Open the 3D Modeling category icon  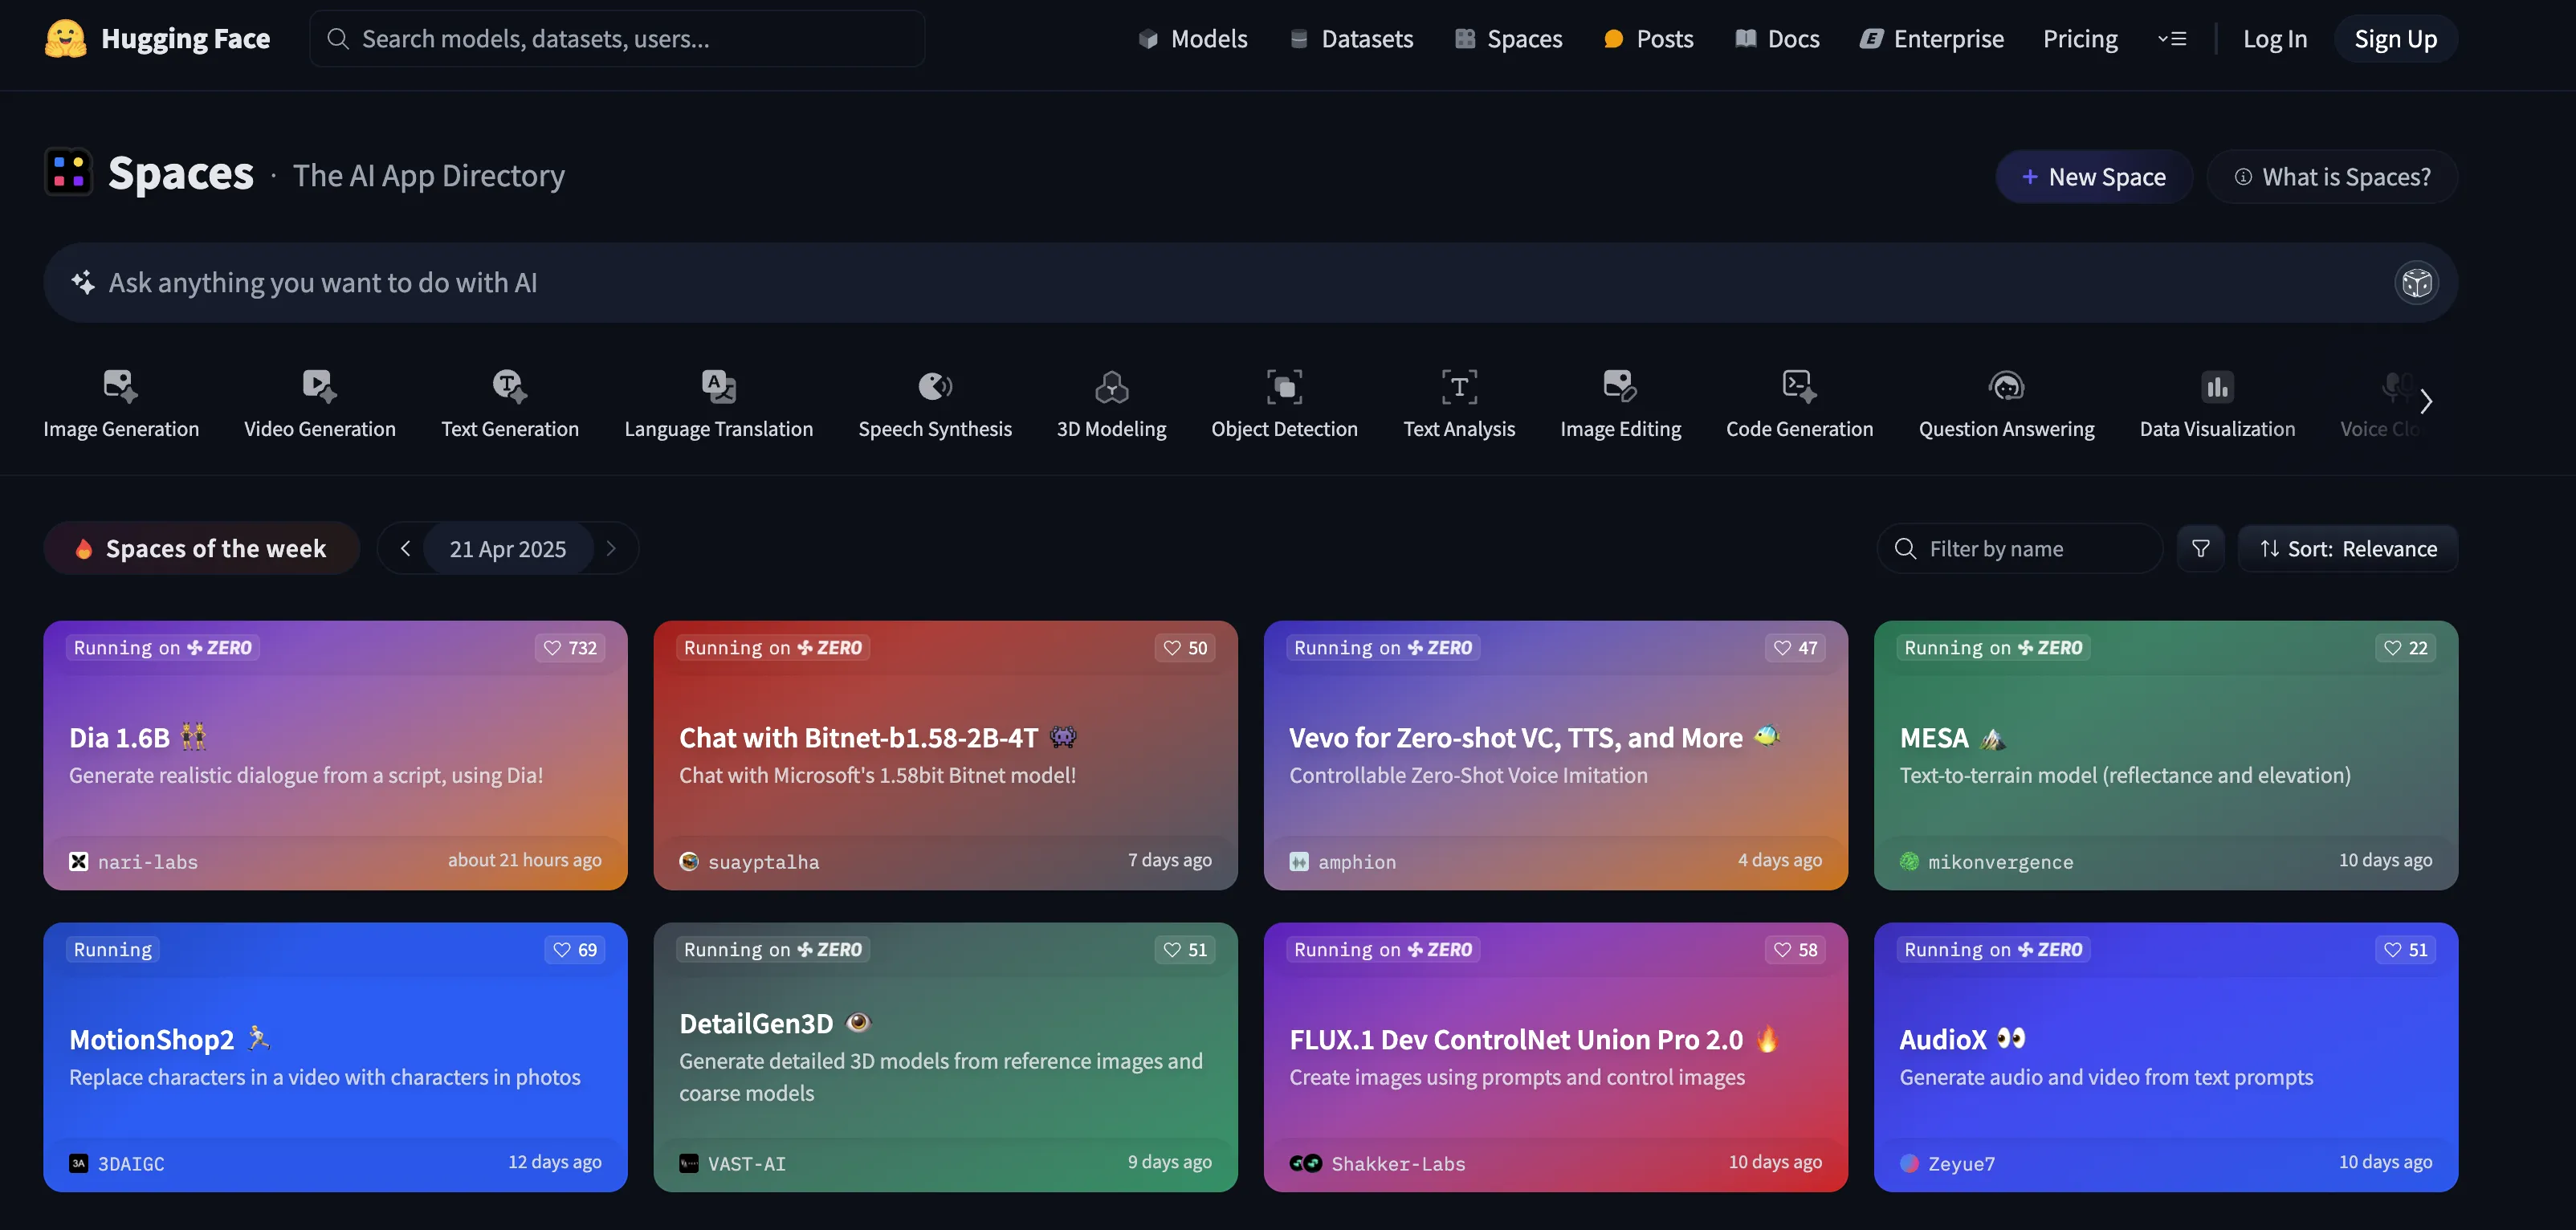[x=1111, y=386]
